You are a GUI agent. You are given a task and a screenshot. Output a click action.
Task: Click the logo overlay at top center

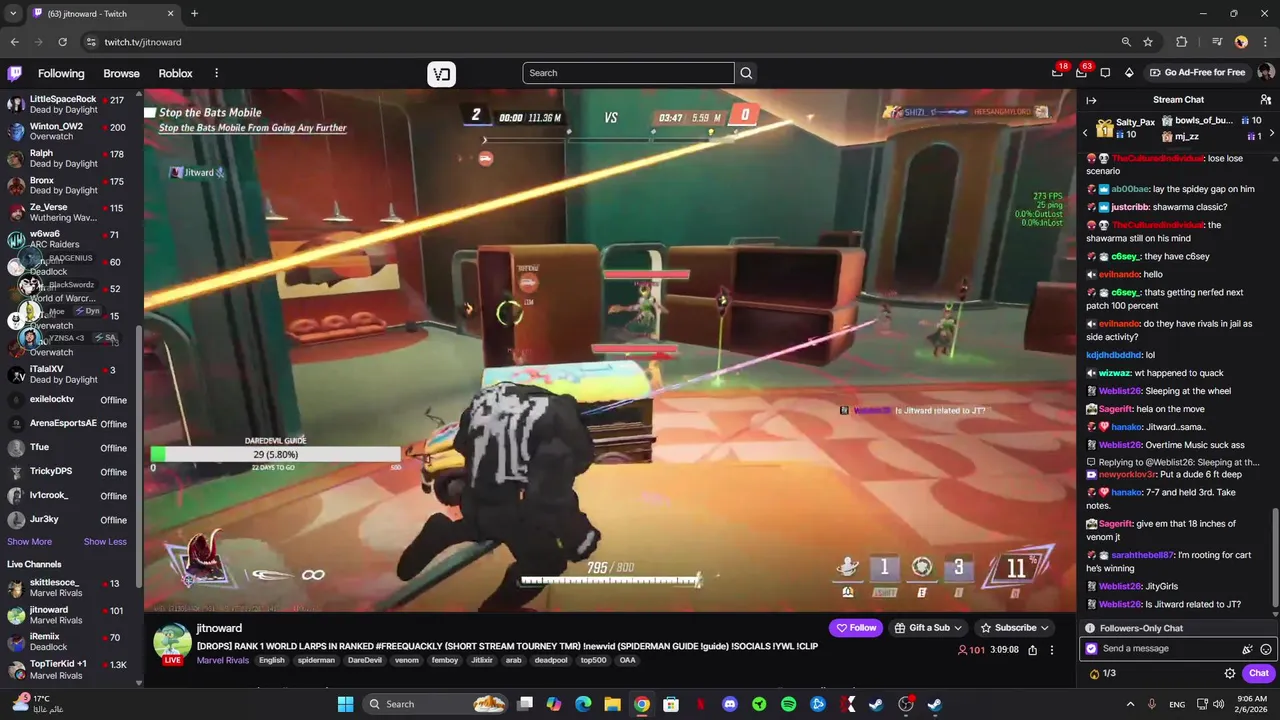(x=442, y=73)
